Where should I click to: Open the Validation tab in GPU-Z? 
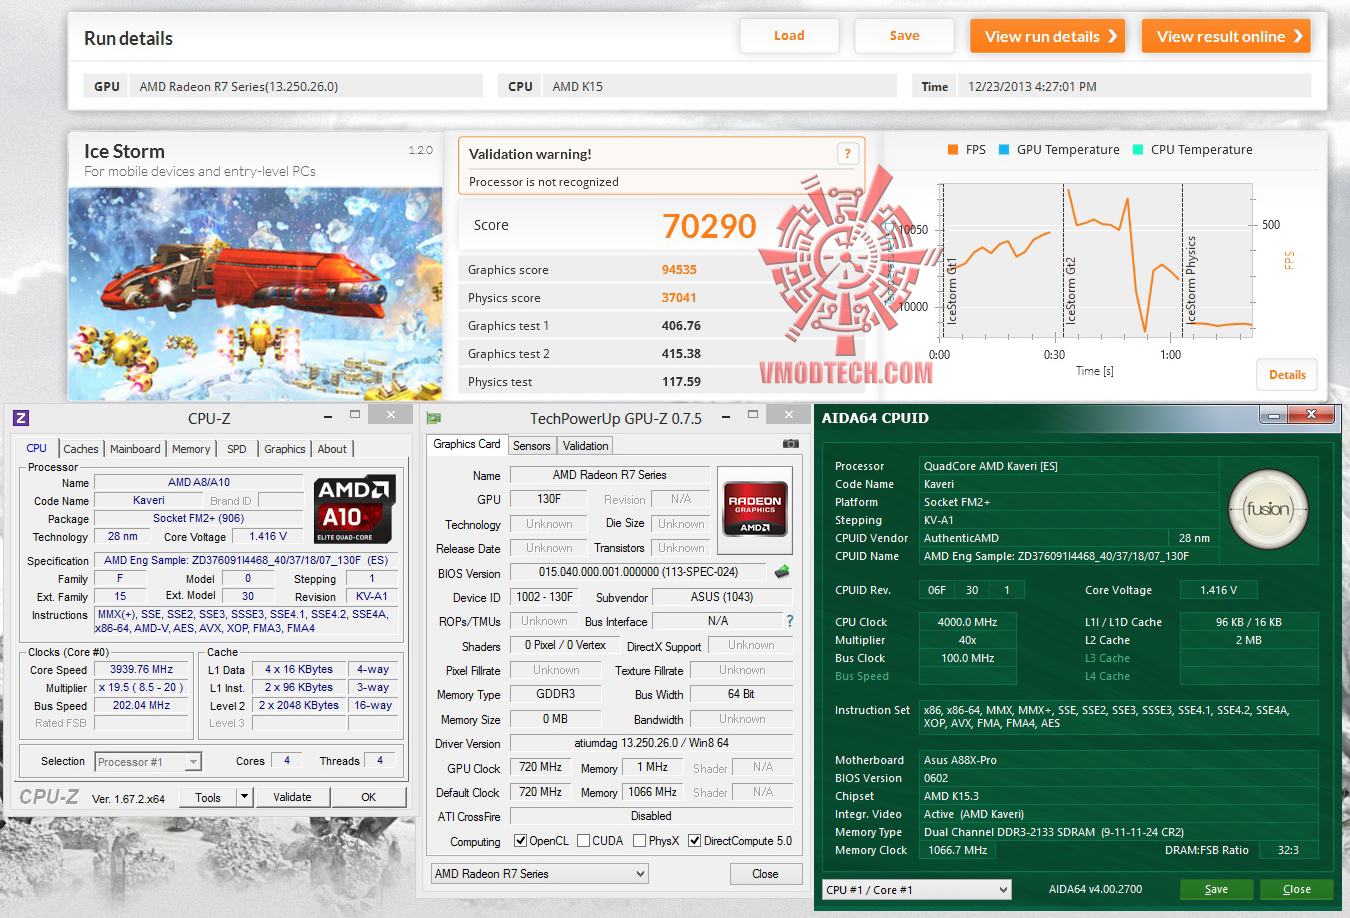tap(585, 446)
